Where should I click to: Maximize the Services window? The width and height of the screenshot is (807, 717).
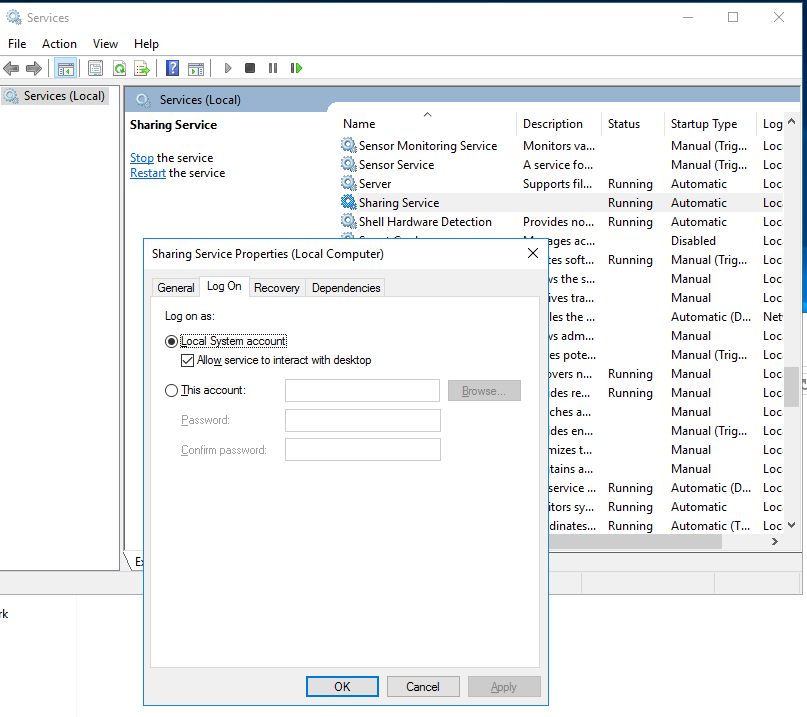tap(733, 18)
